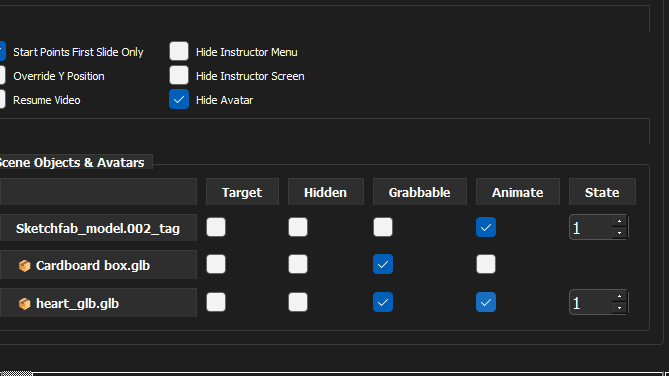Click the Override Y Position label
Image resolution: width=669 pixels, height=376 pixels.
pos(59,76)
